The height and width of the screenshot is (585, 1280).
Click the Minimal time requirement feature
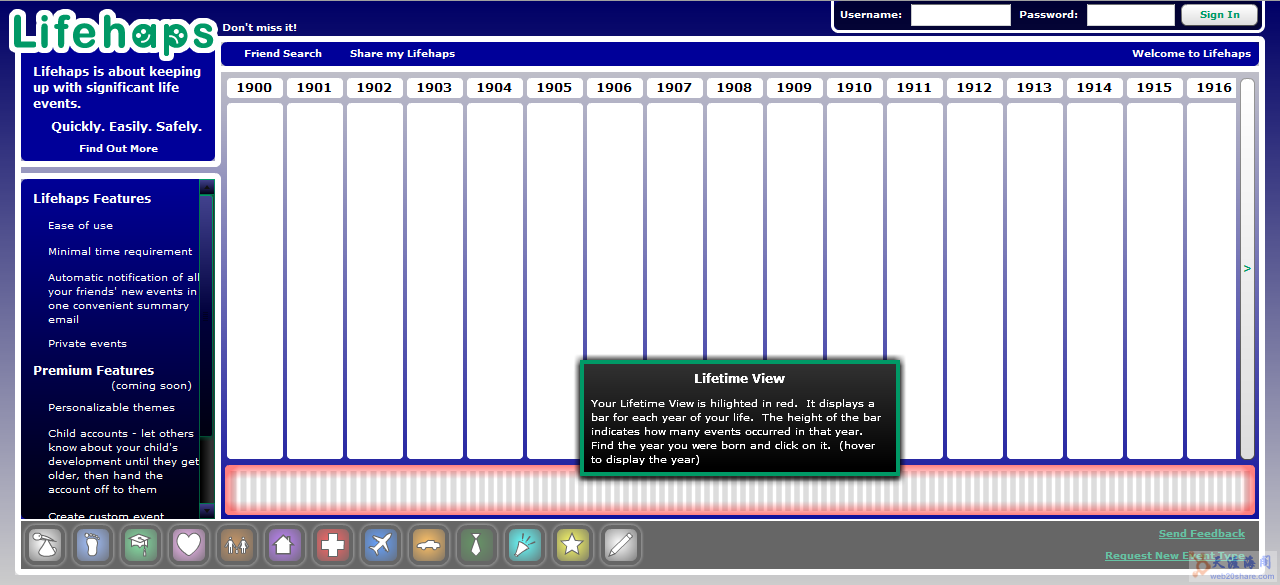pyautogui.click(x=120, y=252)
